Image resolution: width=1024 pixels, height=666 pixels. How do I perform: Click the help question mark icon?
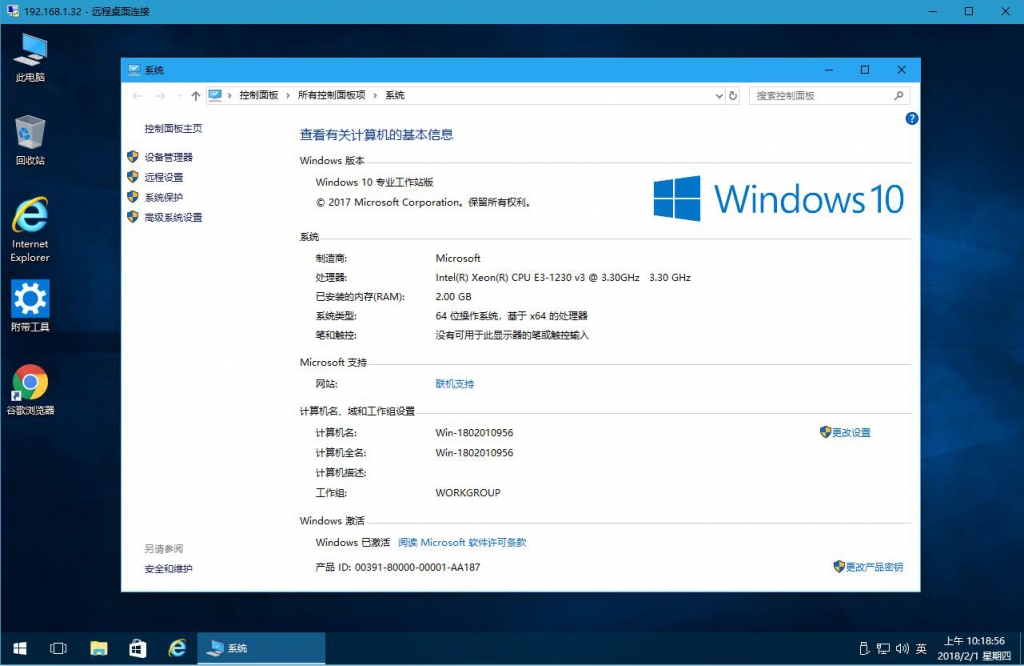[x=912, y=118]
